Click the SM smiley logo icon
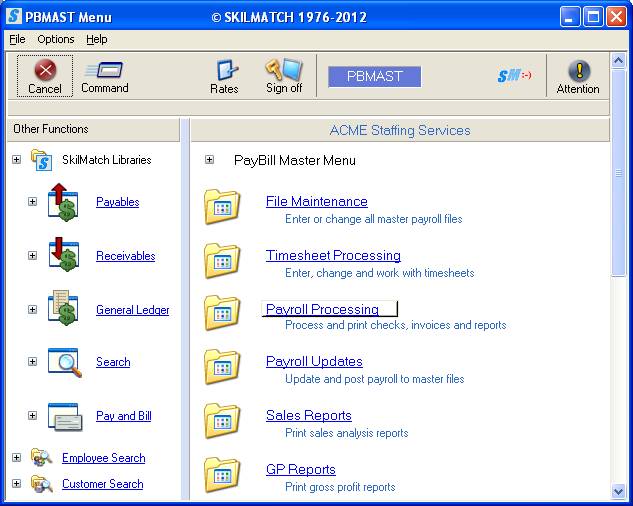Image resolution: width=633 pixels, height=506 pixels. 514,75
